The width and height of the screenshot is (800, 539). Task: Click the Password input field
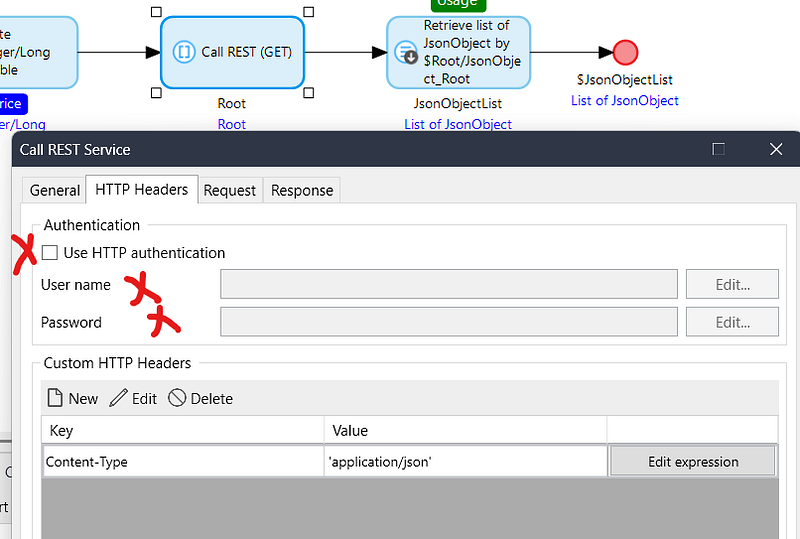(x=448, y=322)
